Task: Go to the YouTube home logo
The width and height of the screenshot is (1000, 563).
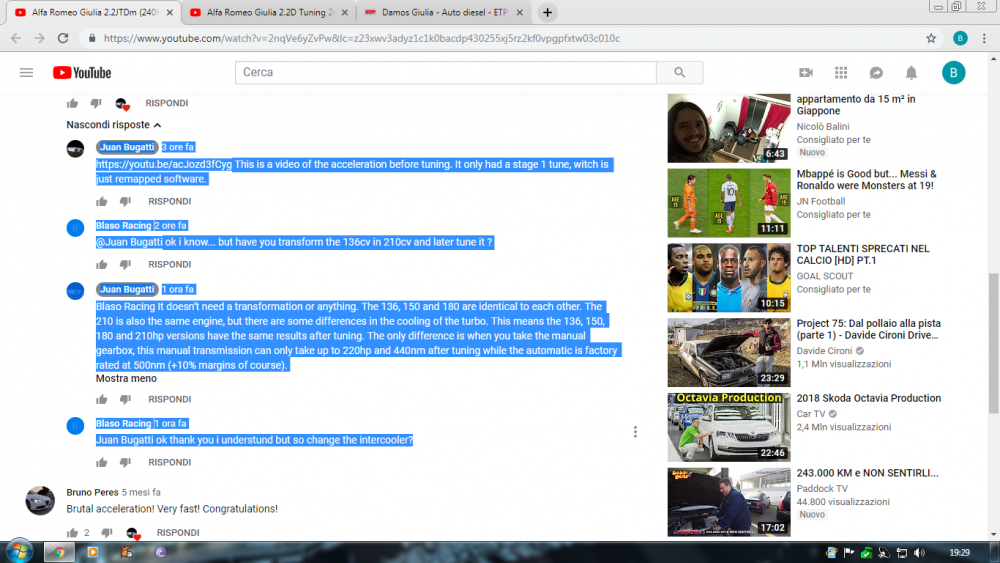Action: click(x=82, y=73)
